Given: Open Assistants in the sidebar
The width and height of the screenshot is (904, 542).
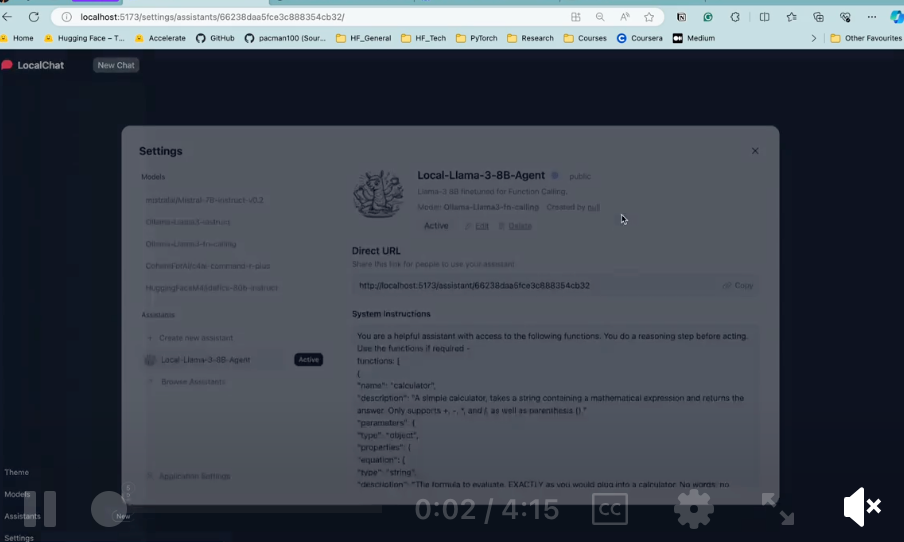Looking at the screenshot, I should tap(22, 516).
